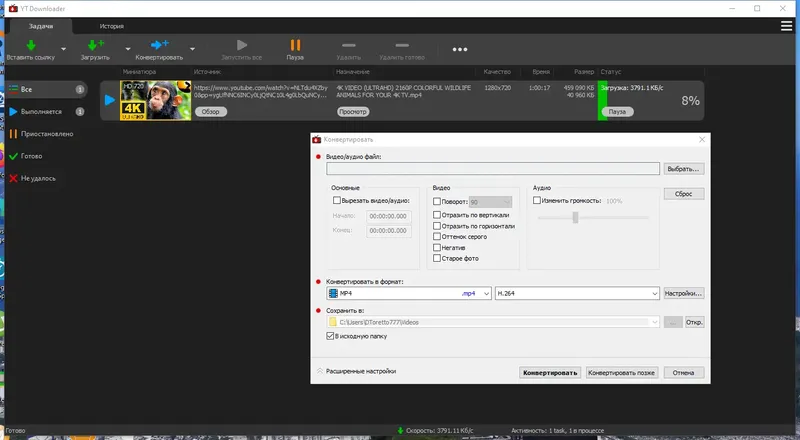Pause all tasks with the orange Pause icon
800x440 pixels.
click(295, 45)
